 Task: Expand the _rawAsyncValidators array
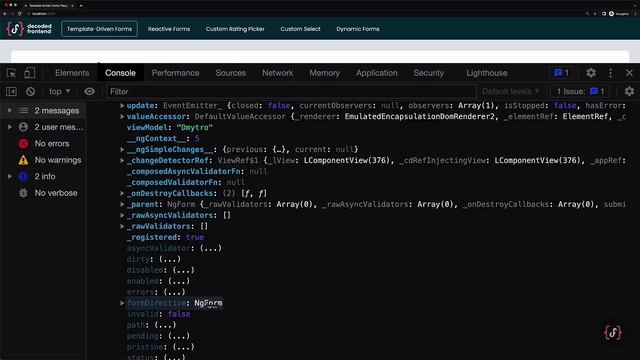click(122, 215)
